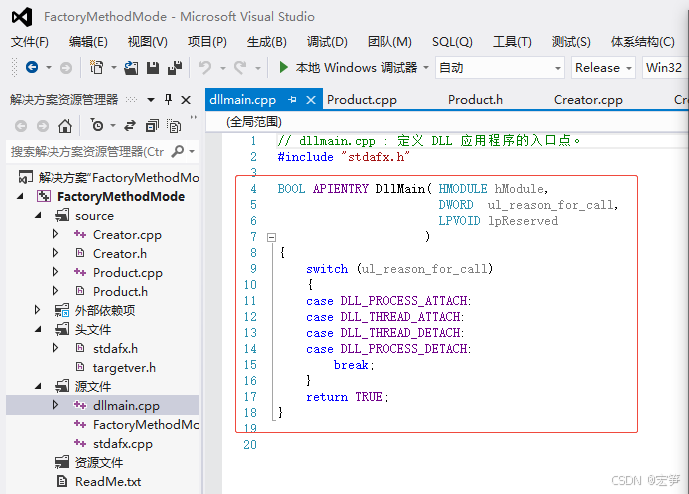The image size is (689, 494).
Task: Close the dllmain.cpp tab
Action: [311, 100]
